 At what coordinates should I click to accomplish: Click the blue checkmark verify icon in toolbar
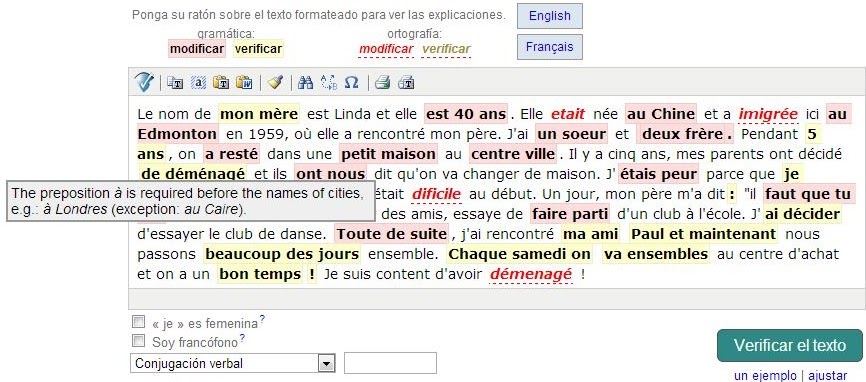pyautogui.click(x=145, y=83)
